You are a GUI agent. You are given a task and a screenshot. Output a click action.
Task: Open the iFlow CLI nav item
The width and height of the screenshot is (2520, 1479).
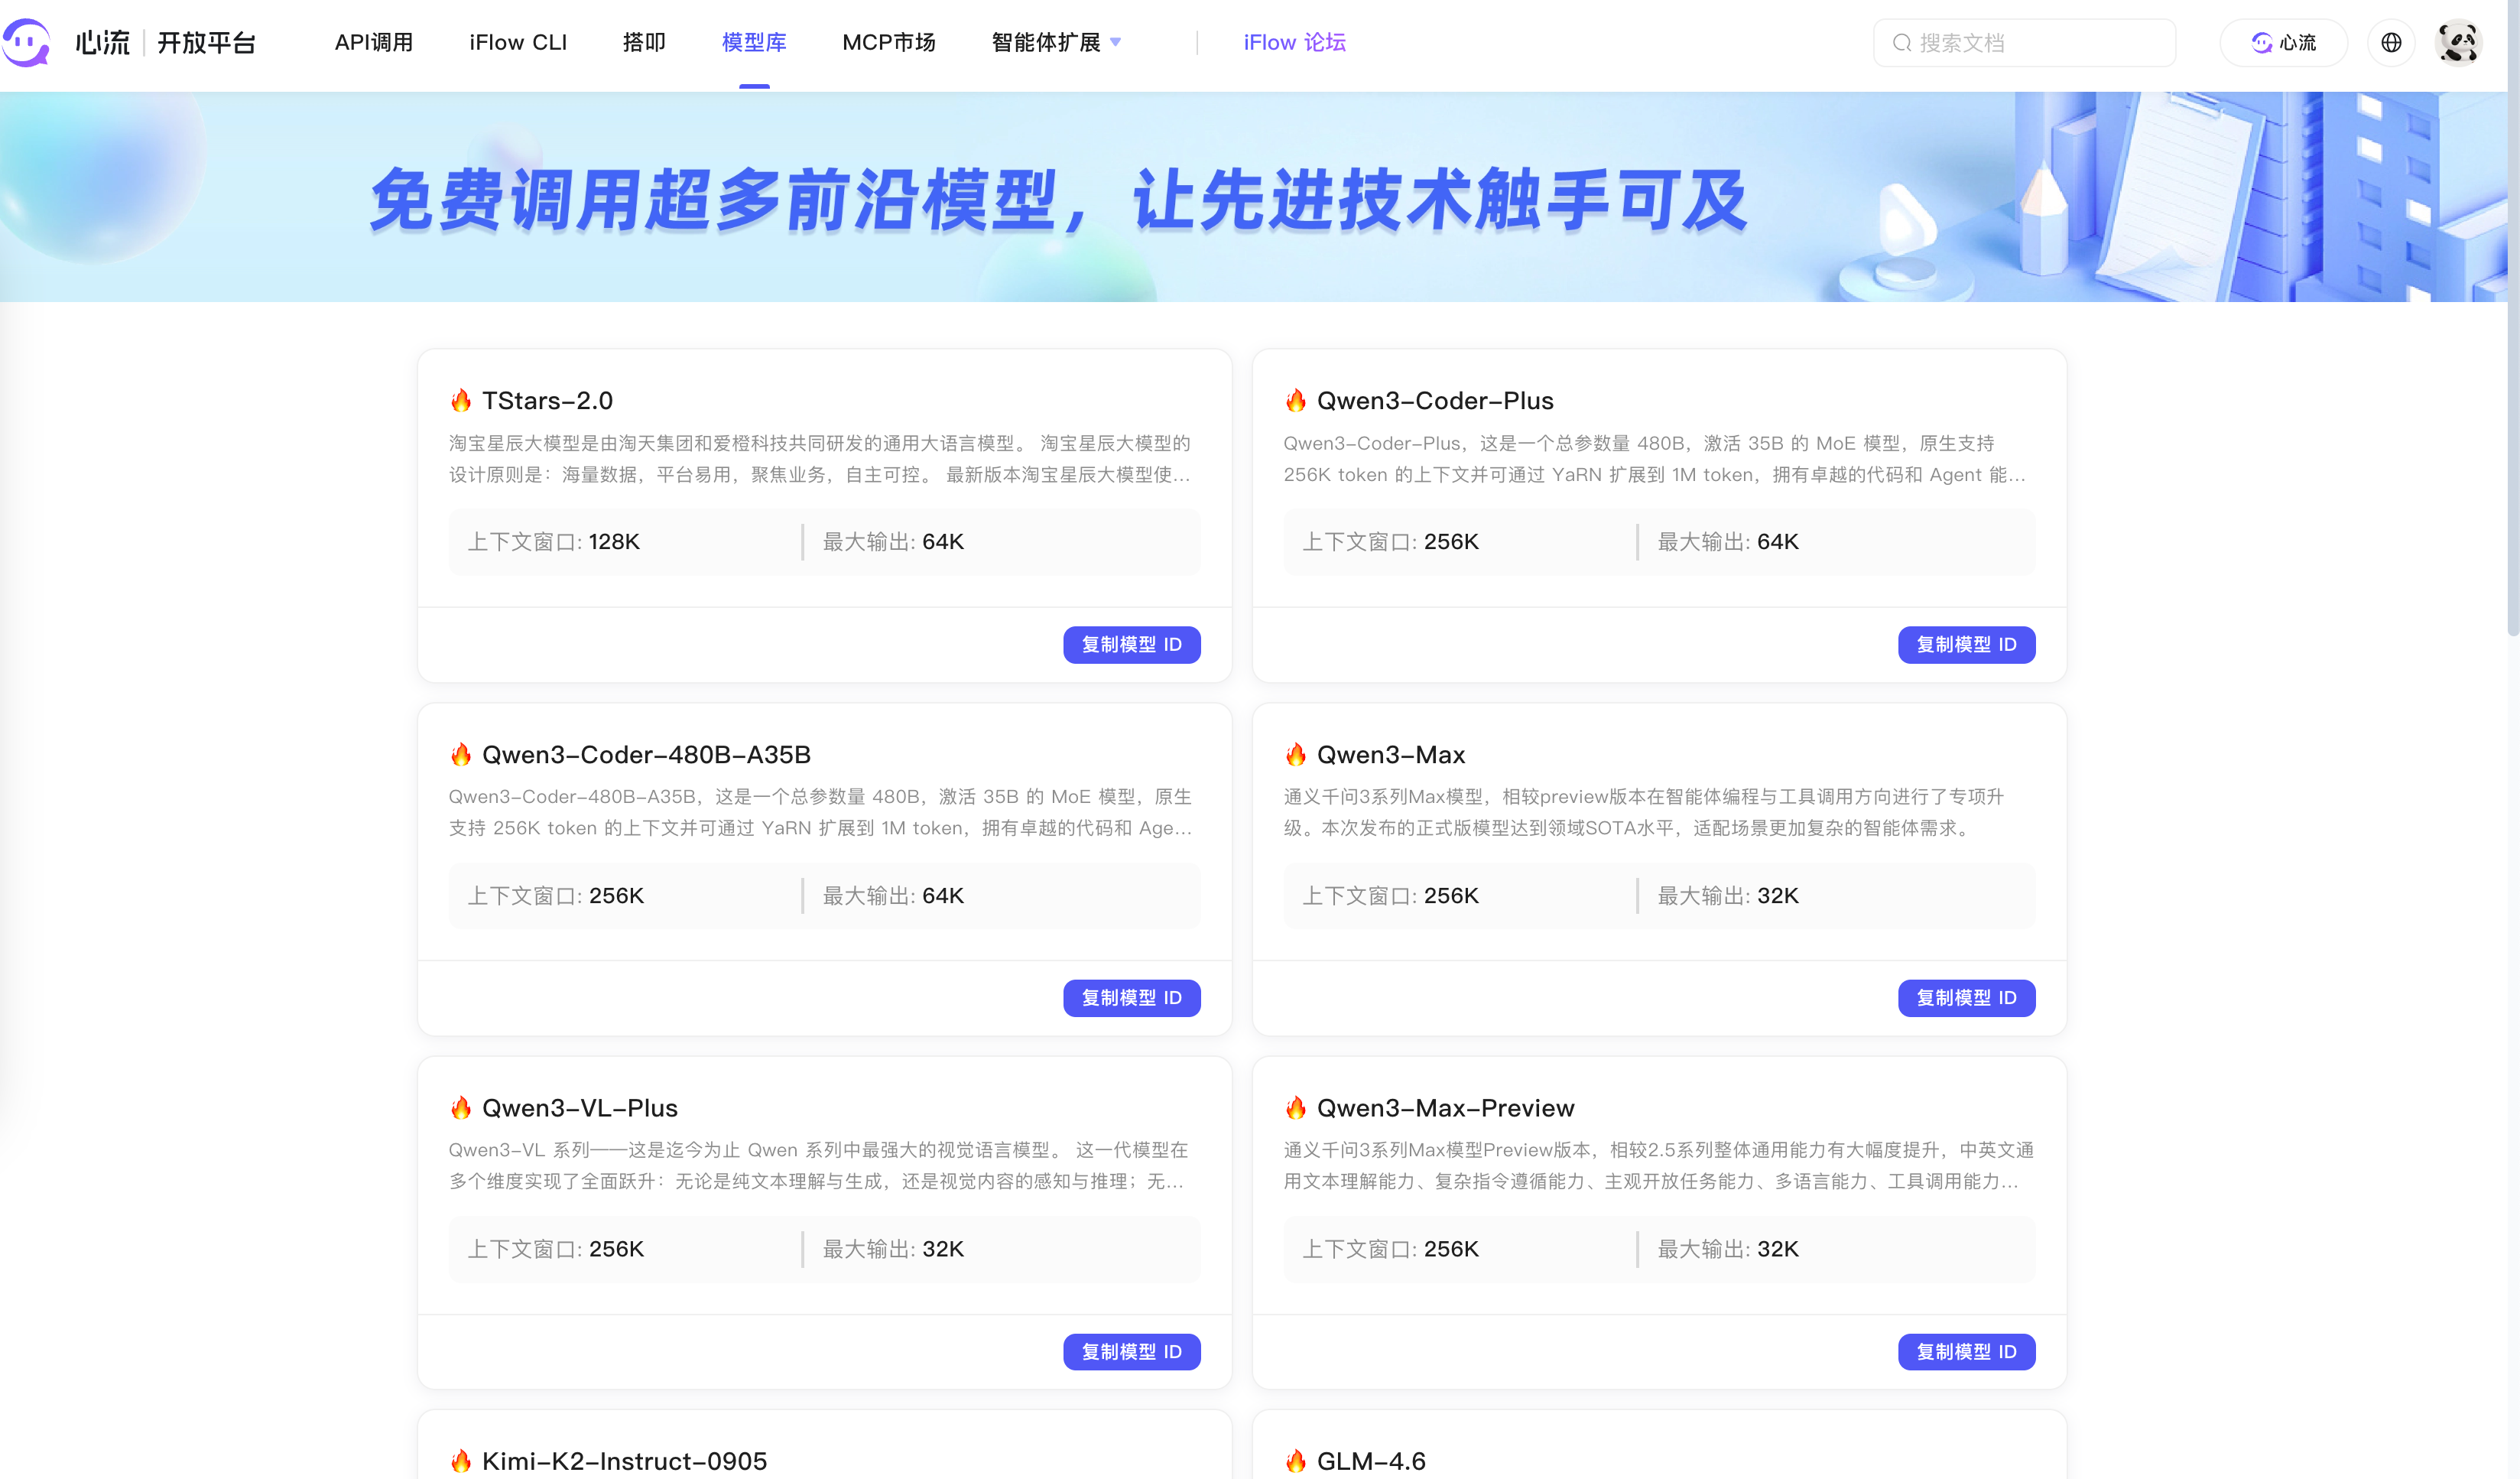(518, 43)
